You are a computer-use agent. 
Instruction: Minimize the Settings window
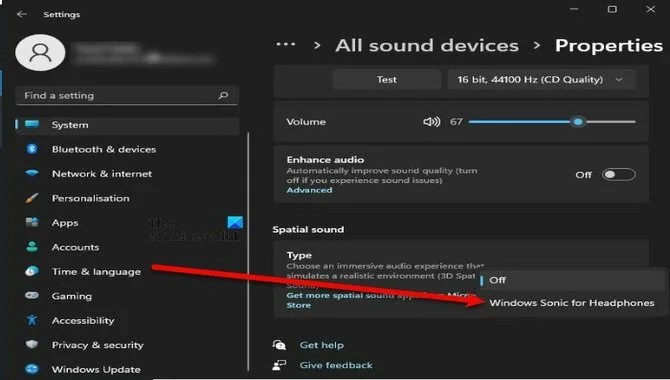[x=574, y=9]
